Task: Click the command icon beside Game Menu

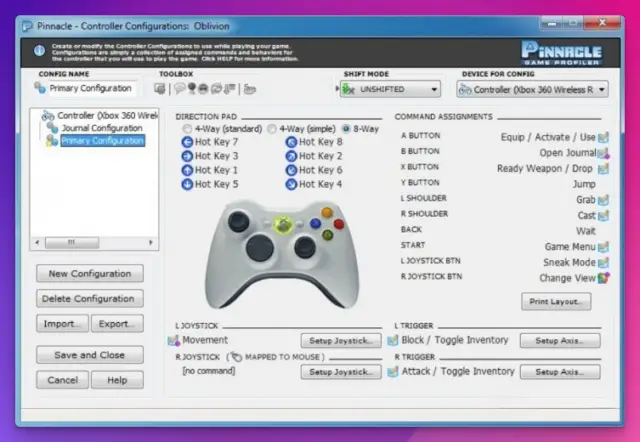Action: (603, 247)
